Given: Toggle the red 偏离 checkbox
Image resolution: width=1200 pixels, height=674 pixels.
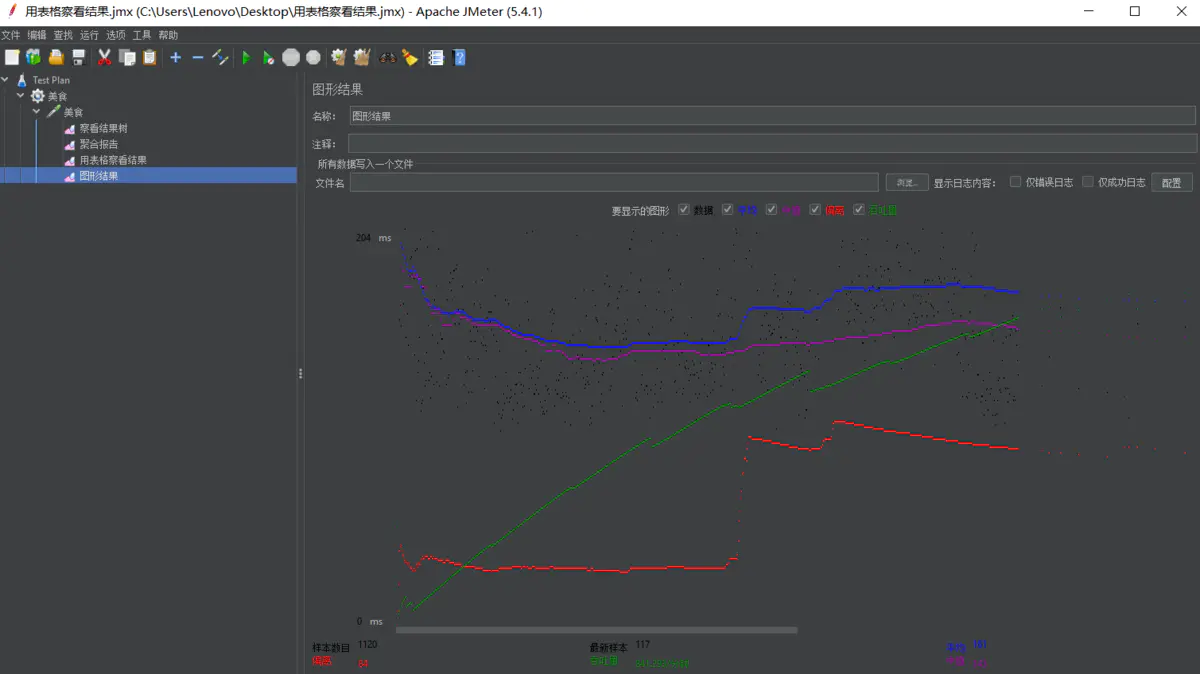Looking at the screenshot, I should tap(815, 210).
